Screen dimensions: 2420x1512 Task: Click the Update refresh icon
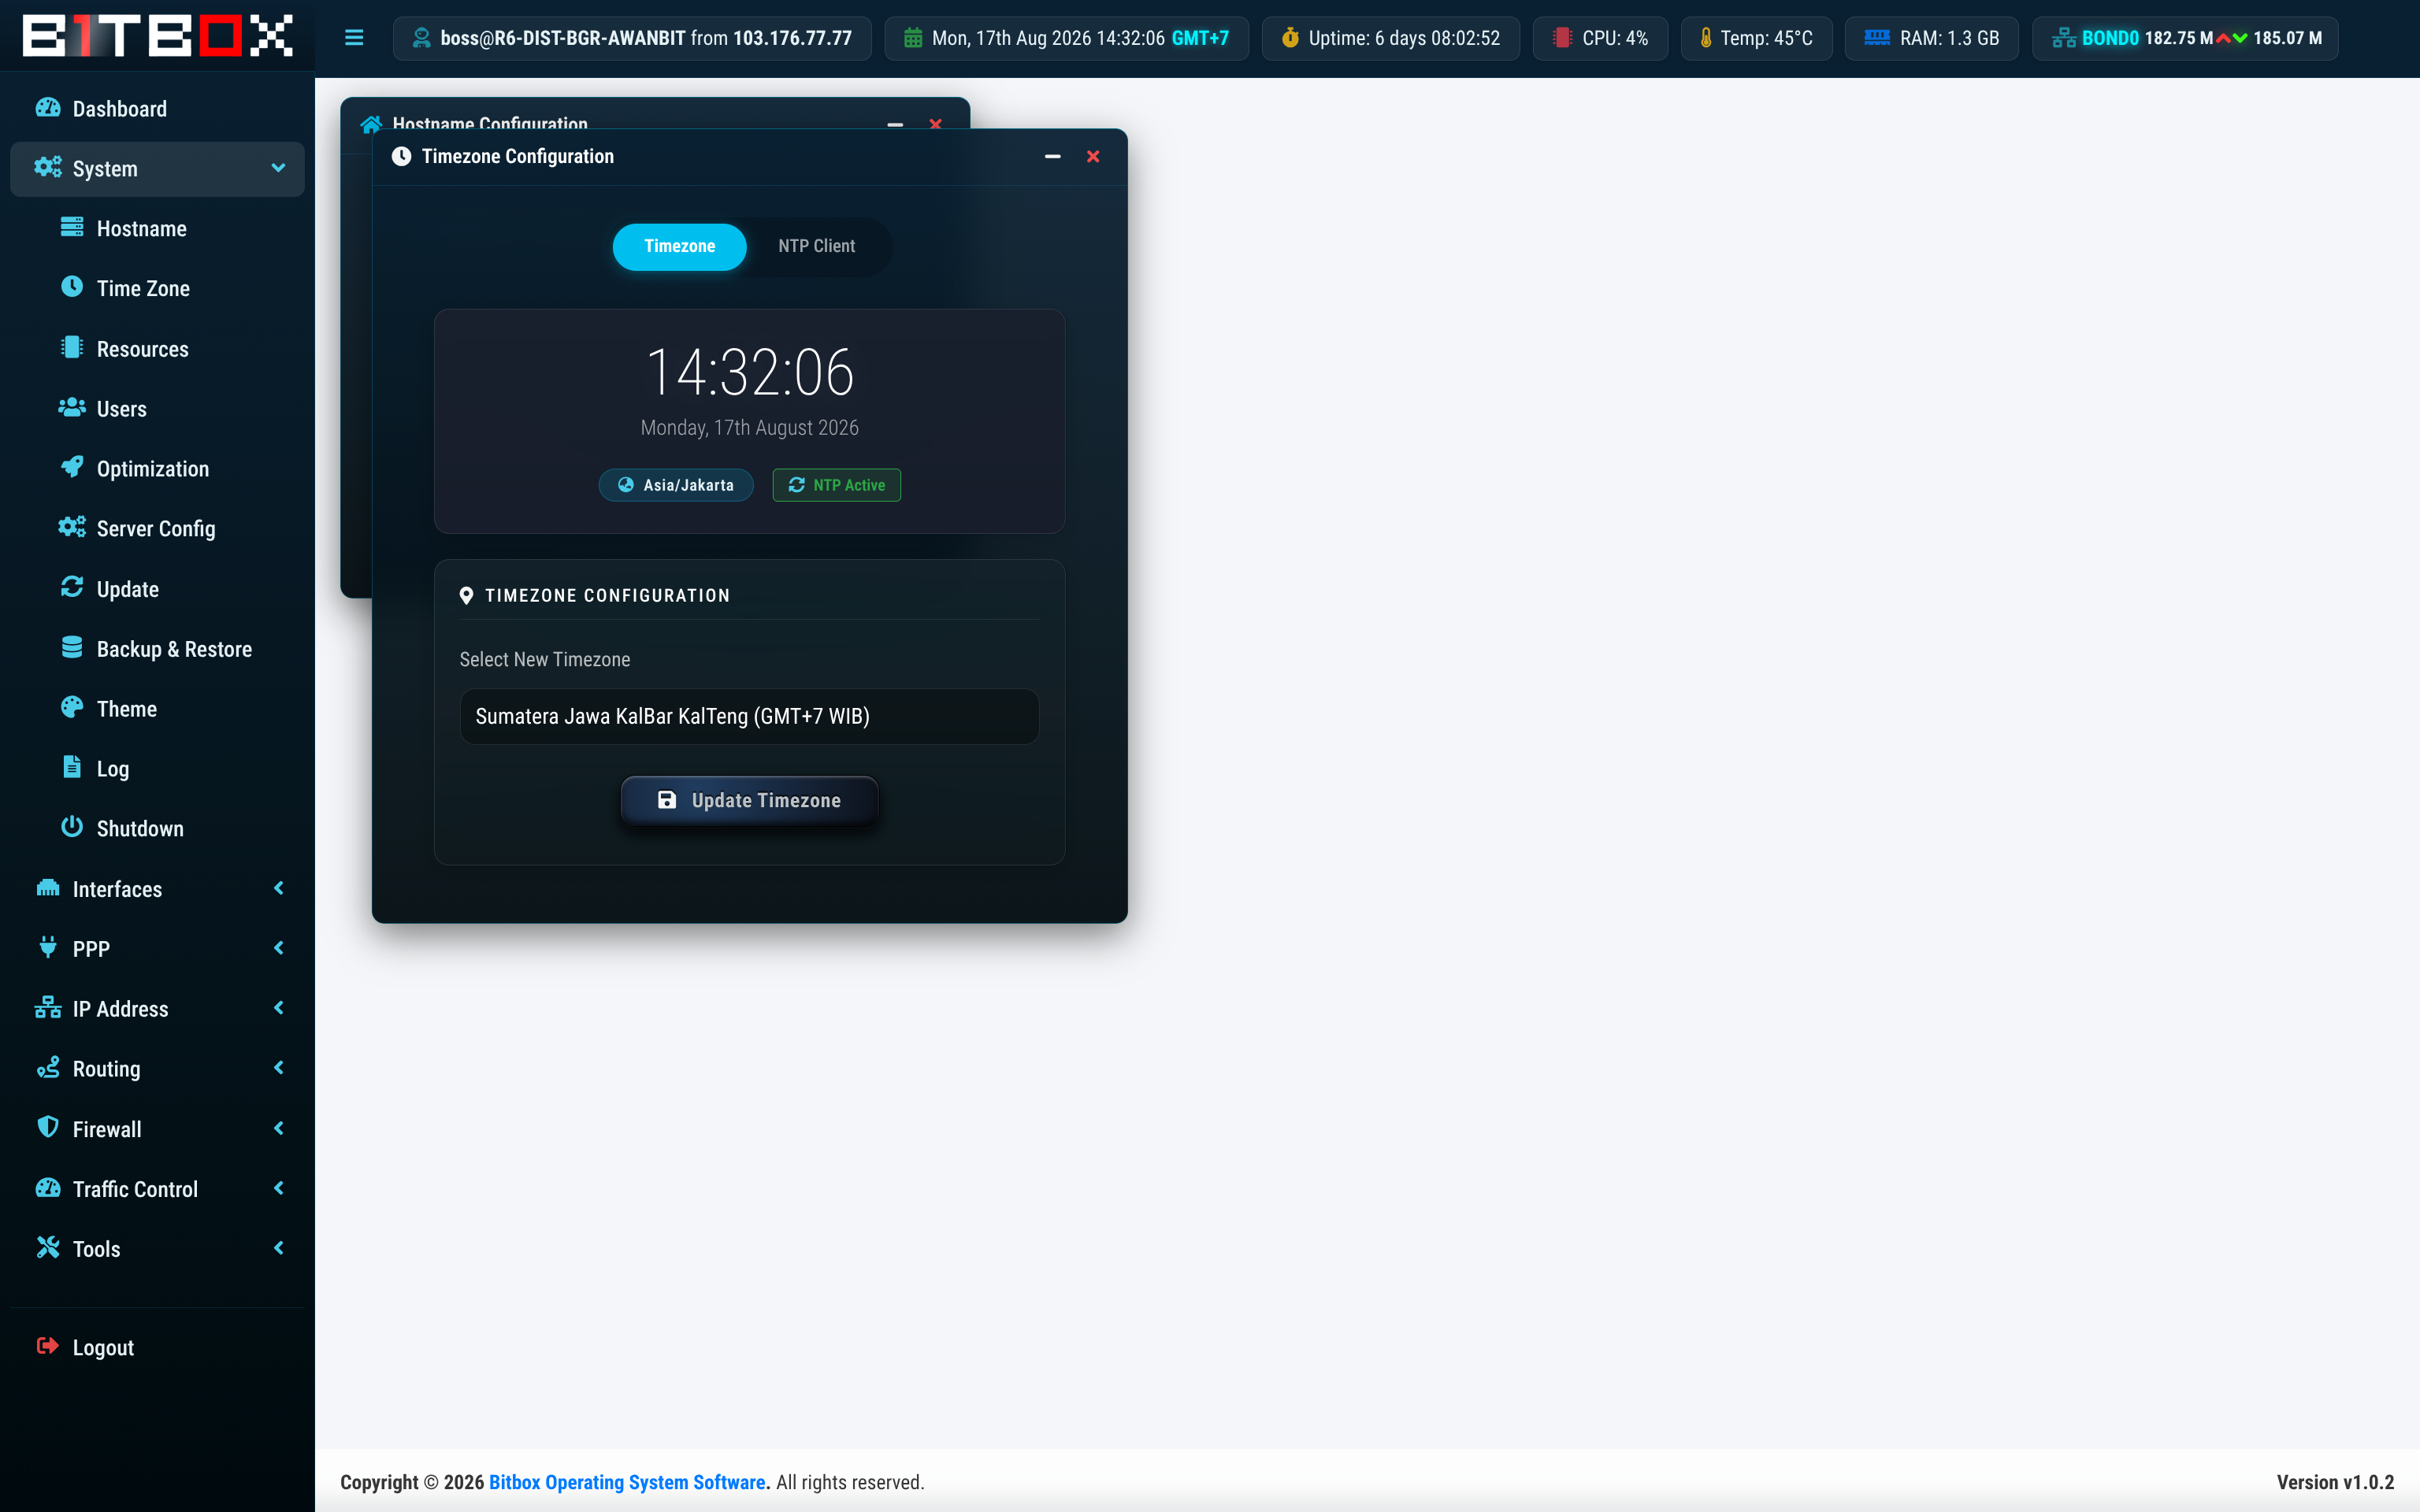(72, 587)
